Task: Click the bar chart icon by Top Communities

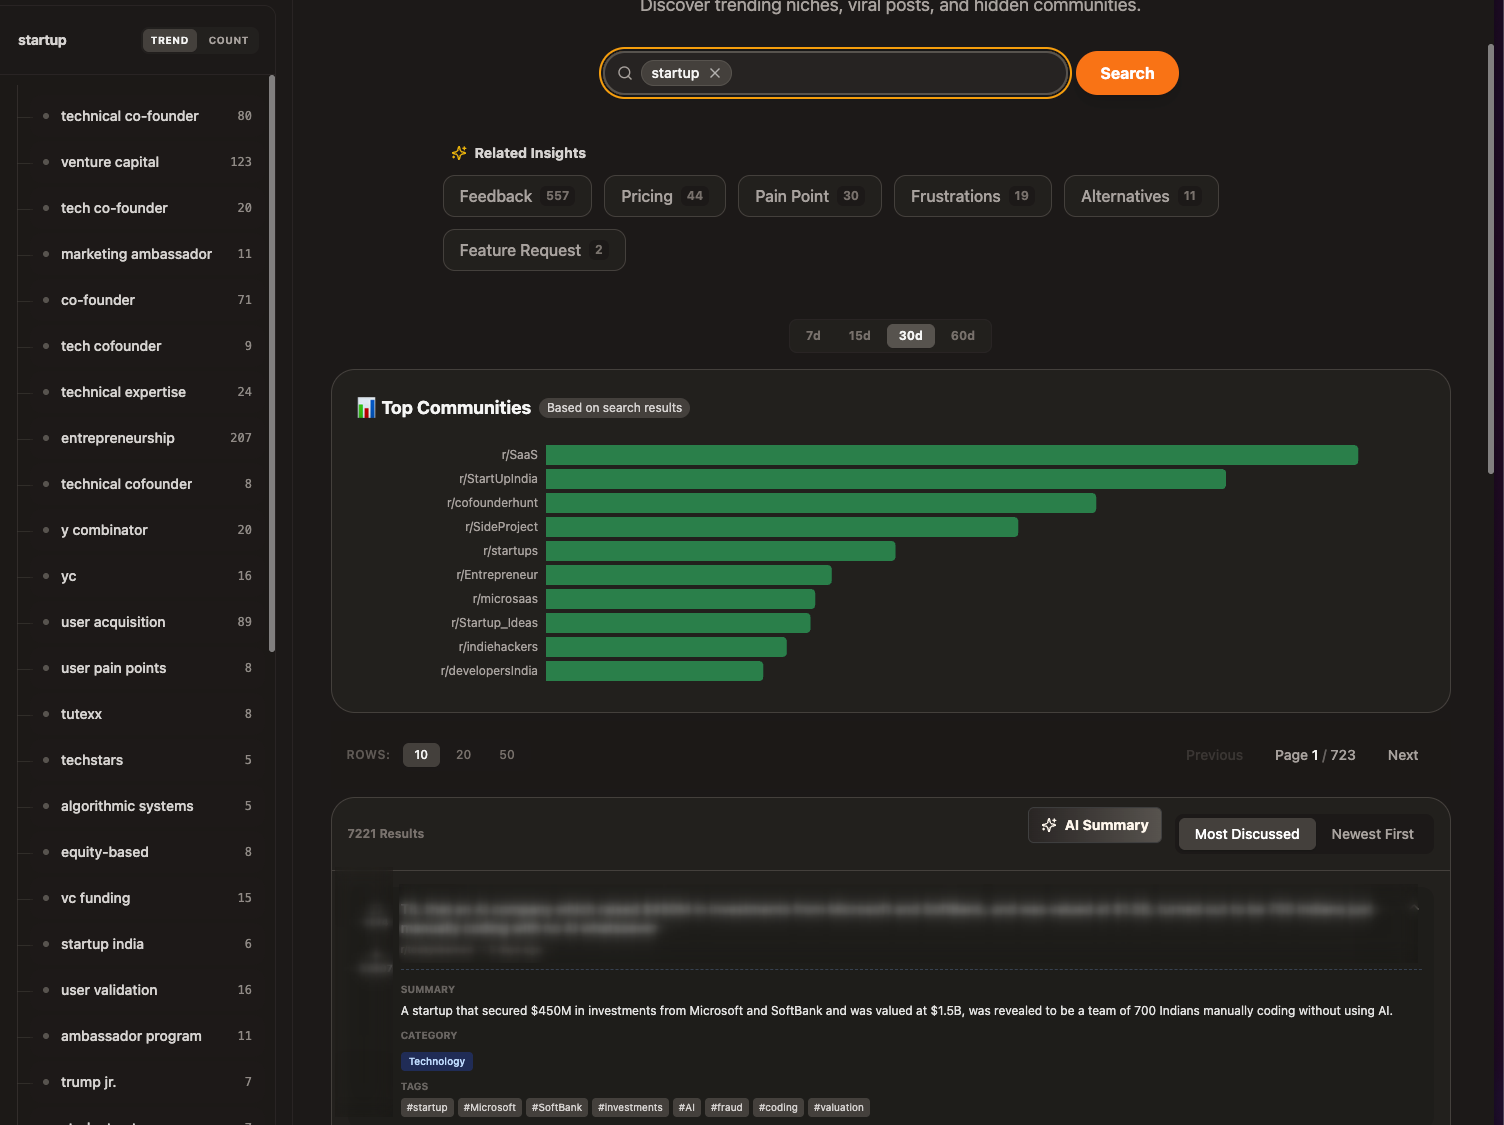Action: [x=366, y=408]
